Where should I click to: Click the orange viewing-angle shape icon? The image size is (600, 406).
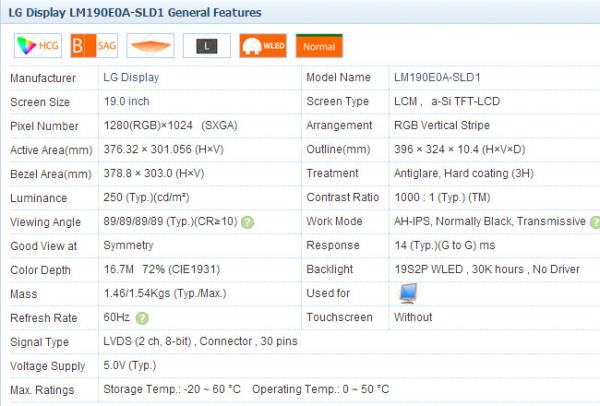[x=150, y=46]
